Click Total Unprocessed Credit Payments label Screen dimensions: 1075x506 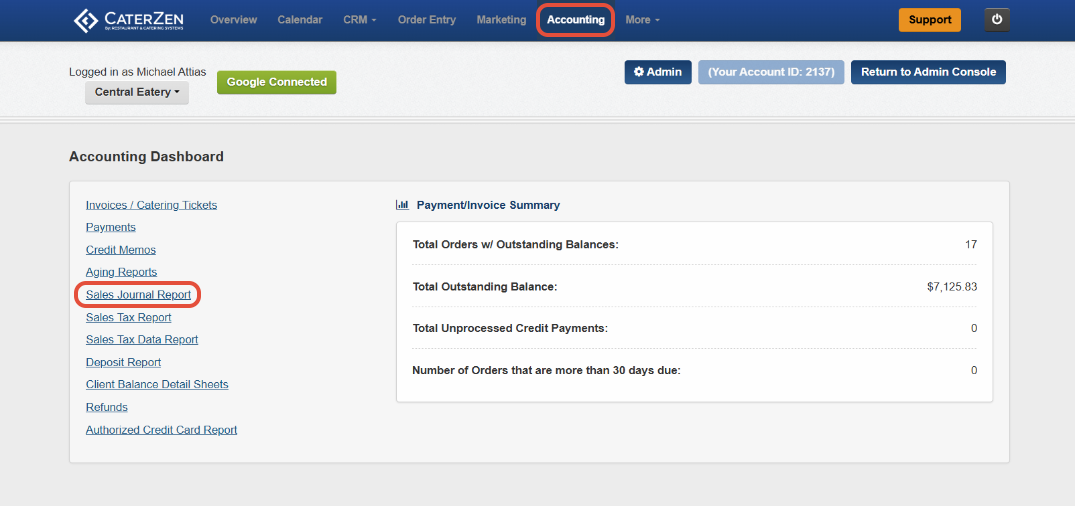[510, 328]
